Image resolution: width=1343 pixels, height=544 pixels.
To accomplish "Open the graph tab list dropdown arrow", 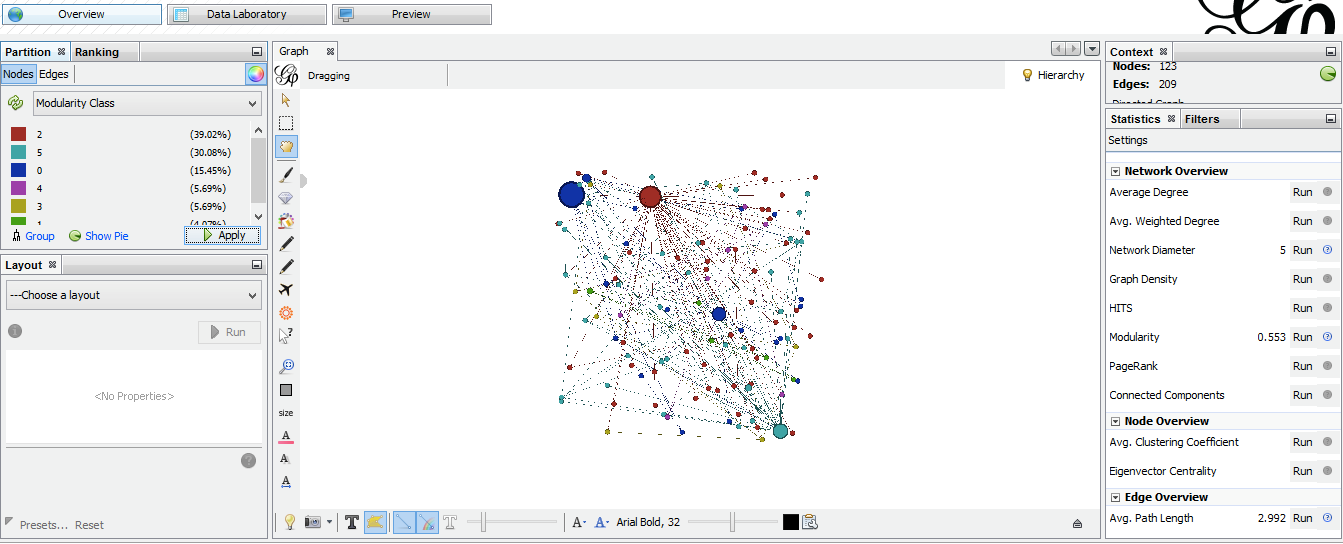I will (1091, 49).
